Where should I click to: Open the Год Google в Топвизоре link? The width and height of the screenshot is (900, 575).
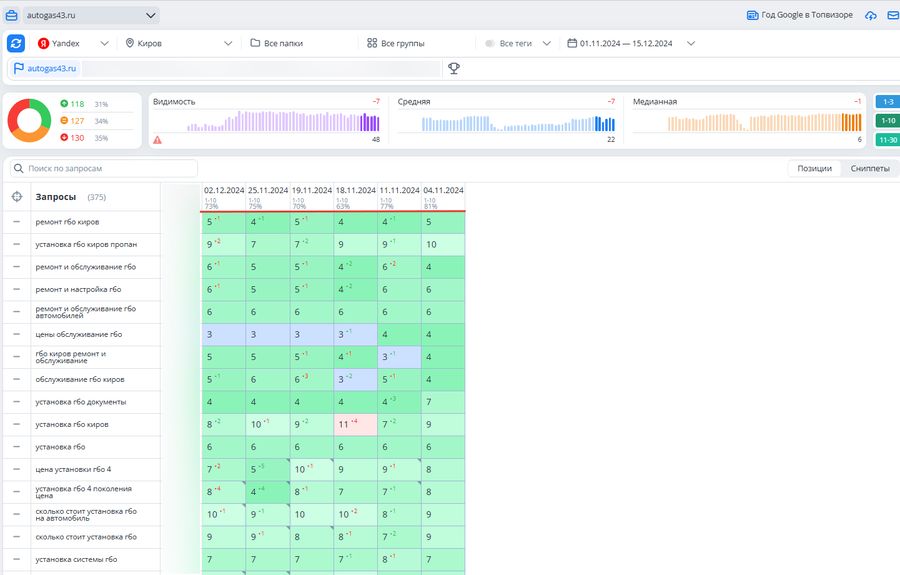(x=800, y=16)
